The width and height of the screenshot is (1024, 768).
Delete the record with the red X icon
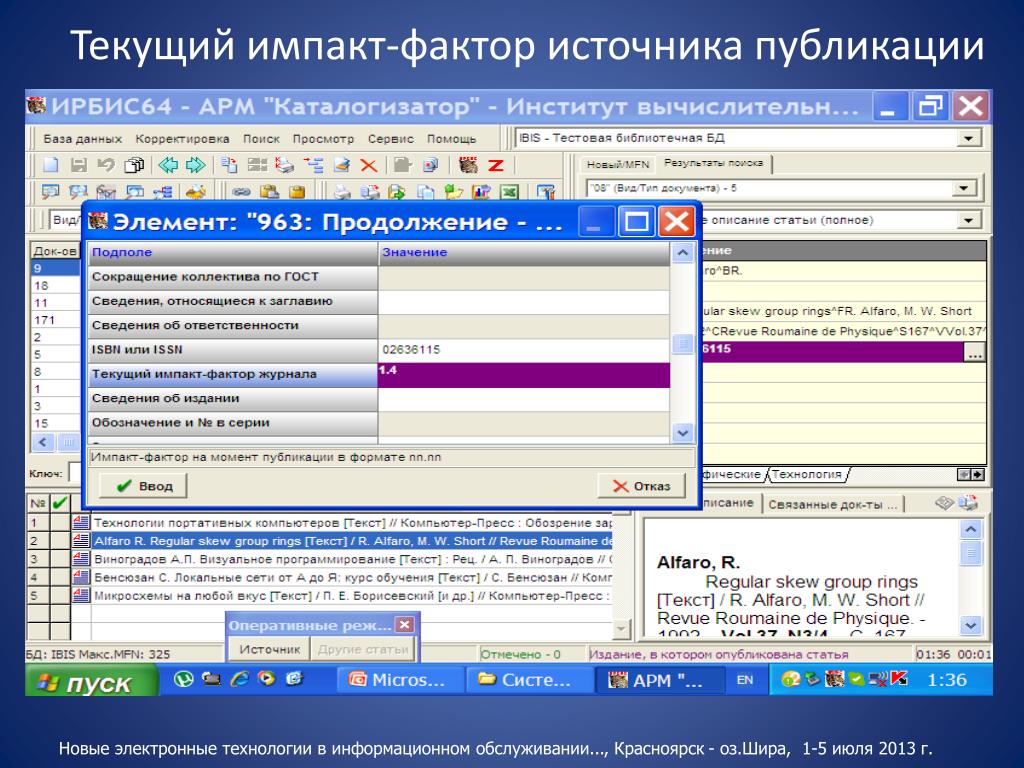[x=369, y=165]
